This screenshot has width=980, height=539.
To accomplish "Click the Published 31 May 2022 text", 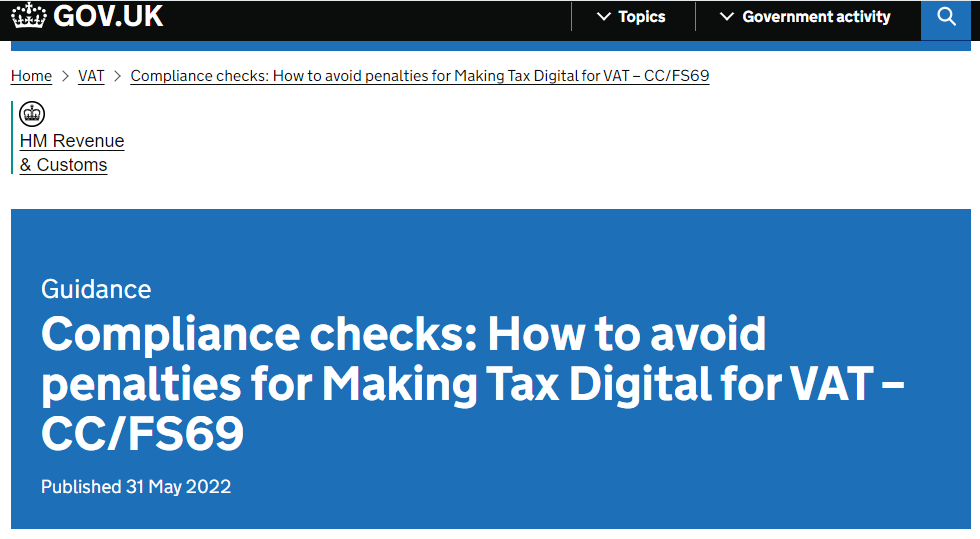I will (x=136, y=486).
